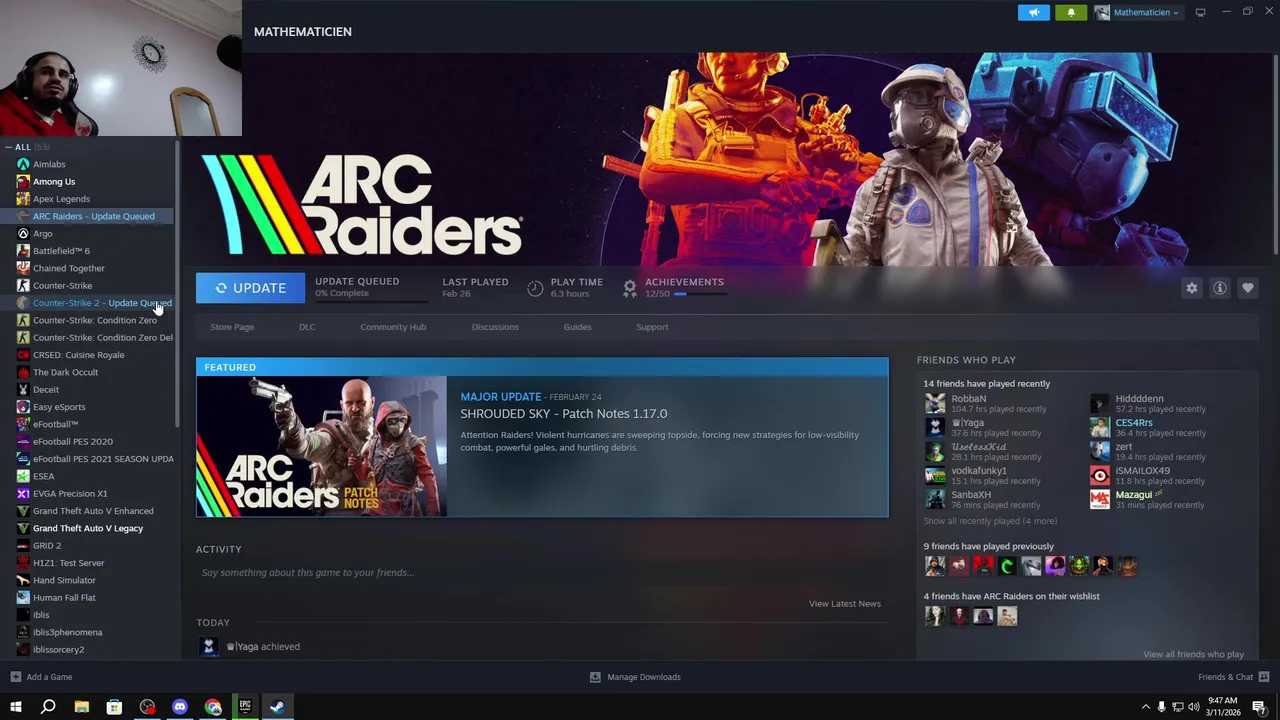Open Friends & Chat icon
Viewport: 1280px width, 720px height.
click(x=1264, y=677)
